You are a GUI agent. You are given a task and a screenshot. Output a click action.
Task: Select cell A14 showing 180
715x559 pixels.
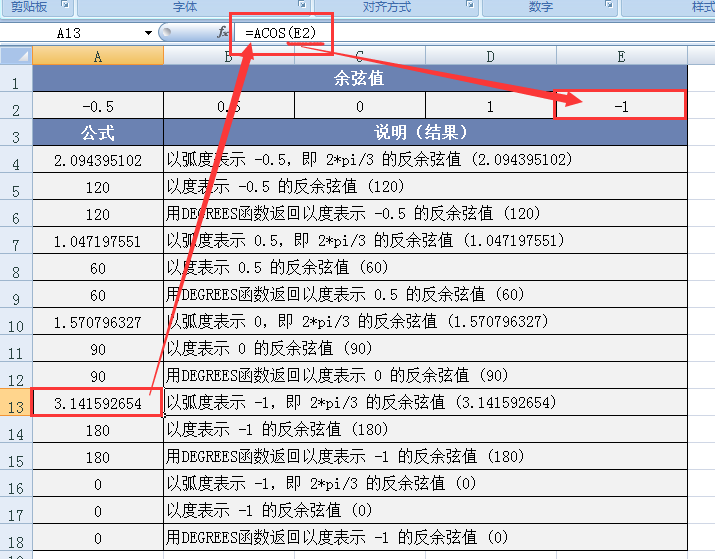click(98, 429)
